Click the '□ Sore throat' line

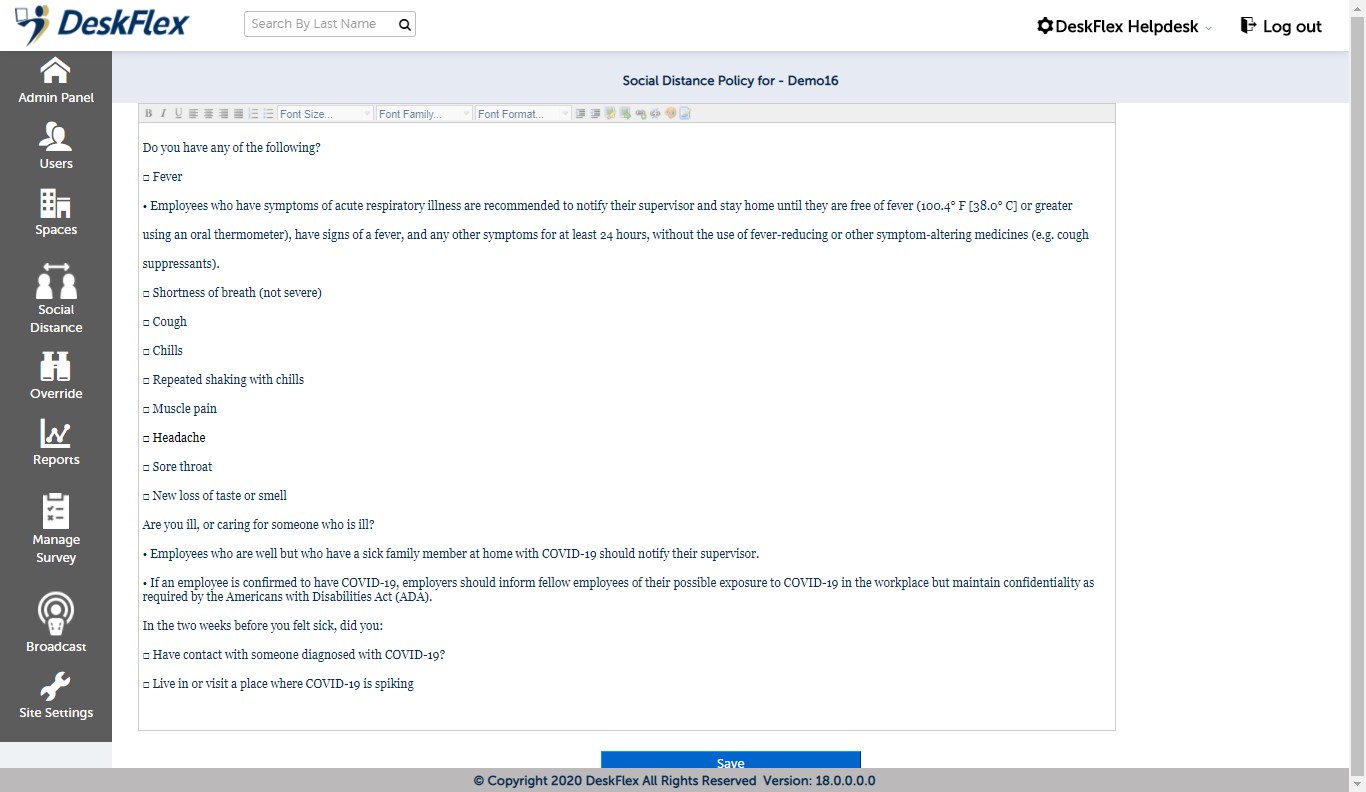[x=177, y=467]
